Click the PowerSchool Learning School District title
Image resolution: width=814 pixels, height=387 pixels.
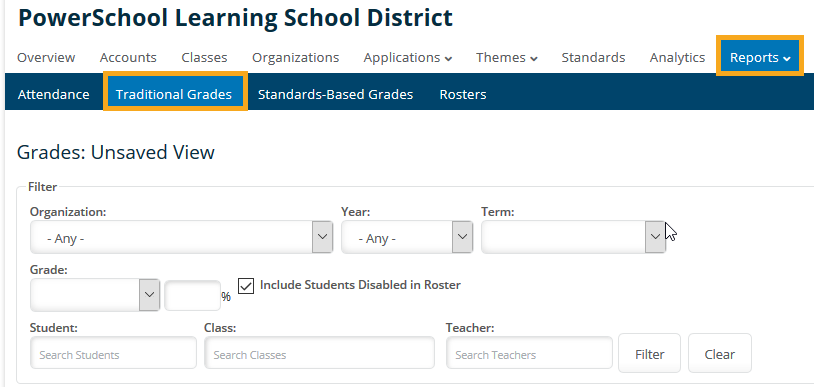coord(235,18)
